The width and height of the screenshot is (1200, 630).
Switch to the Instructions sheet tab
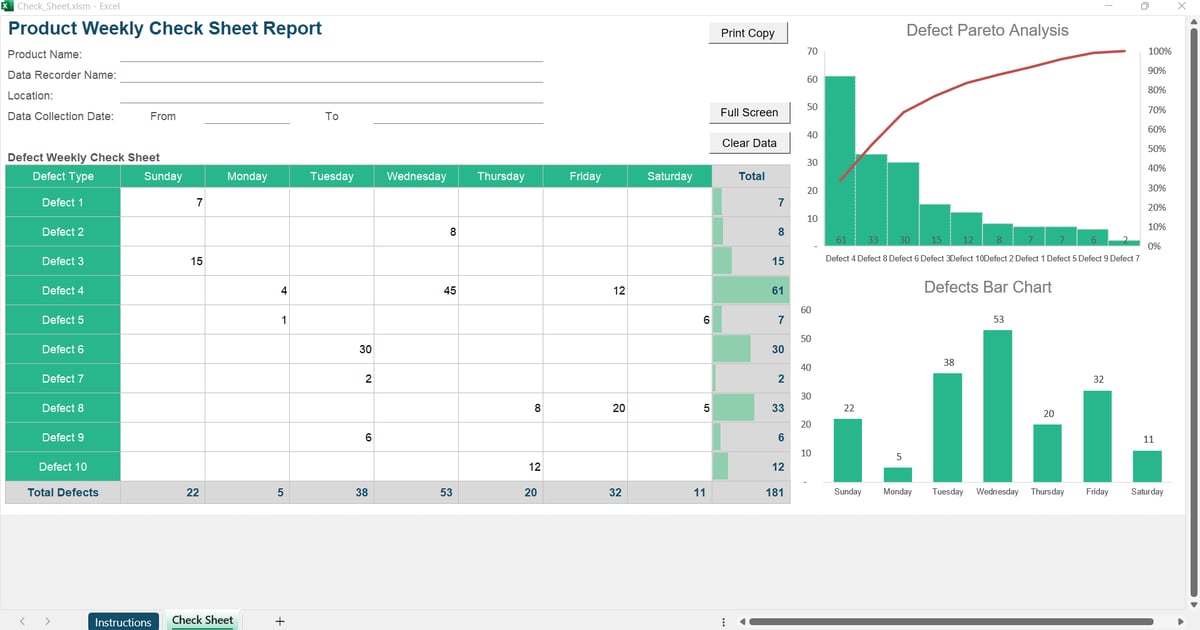click(x=123, y=621)
